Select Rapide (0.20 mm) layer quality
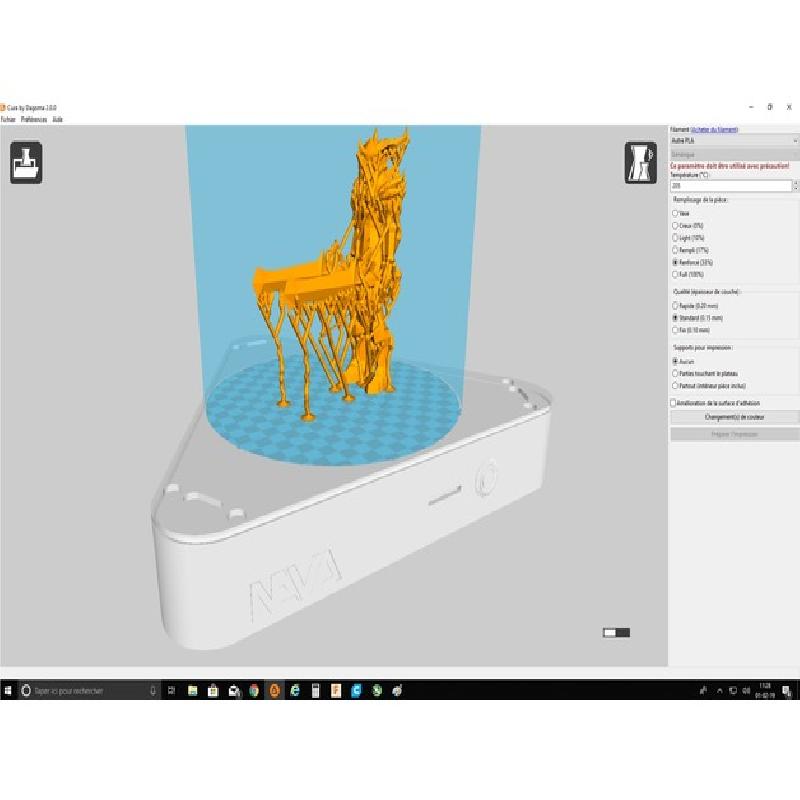Image resolution: width=800 pixels, height=800 pixels. point(675,305)
